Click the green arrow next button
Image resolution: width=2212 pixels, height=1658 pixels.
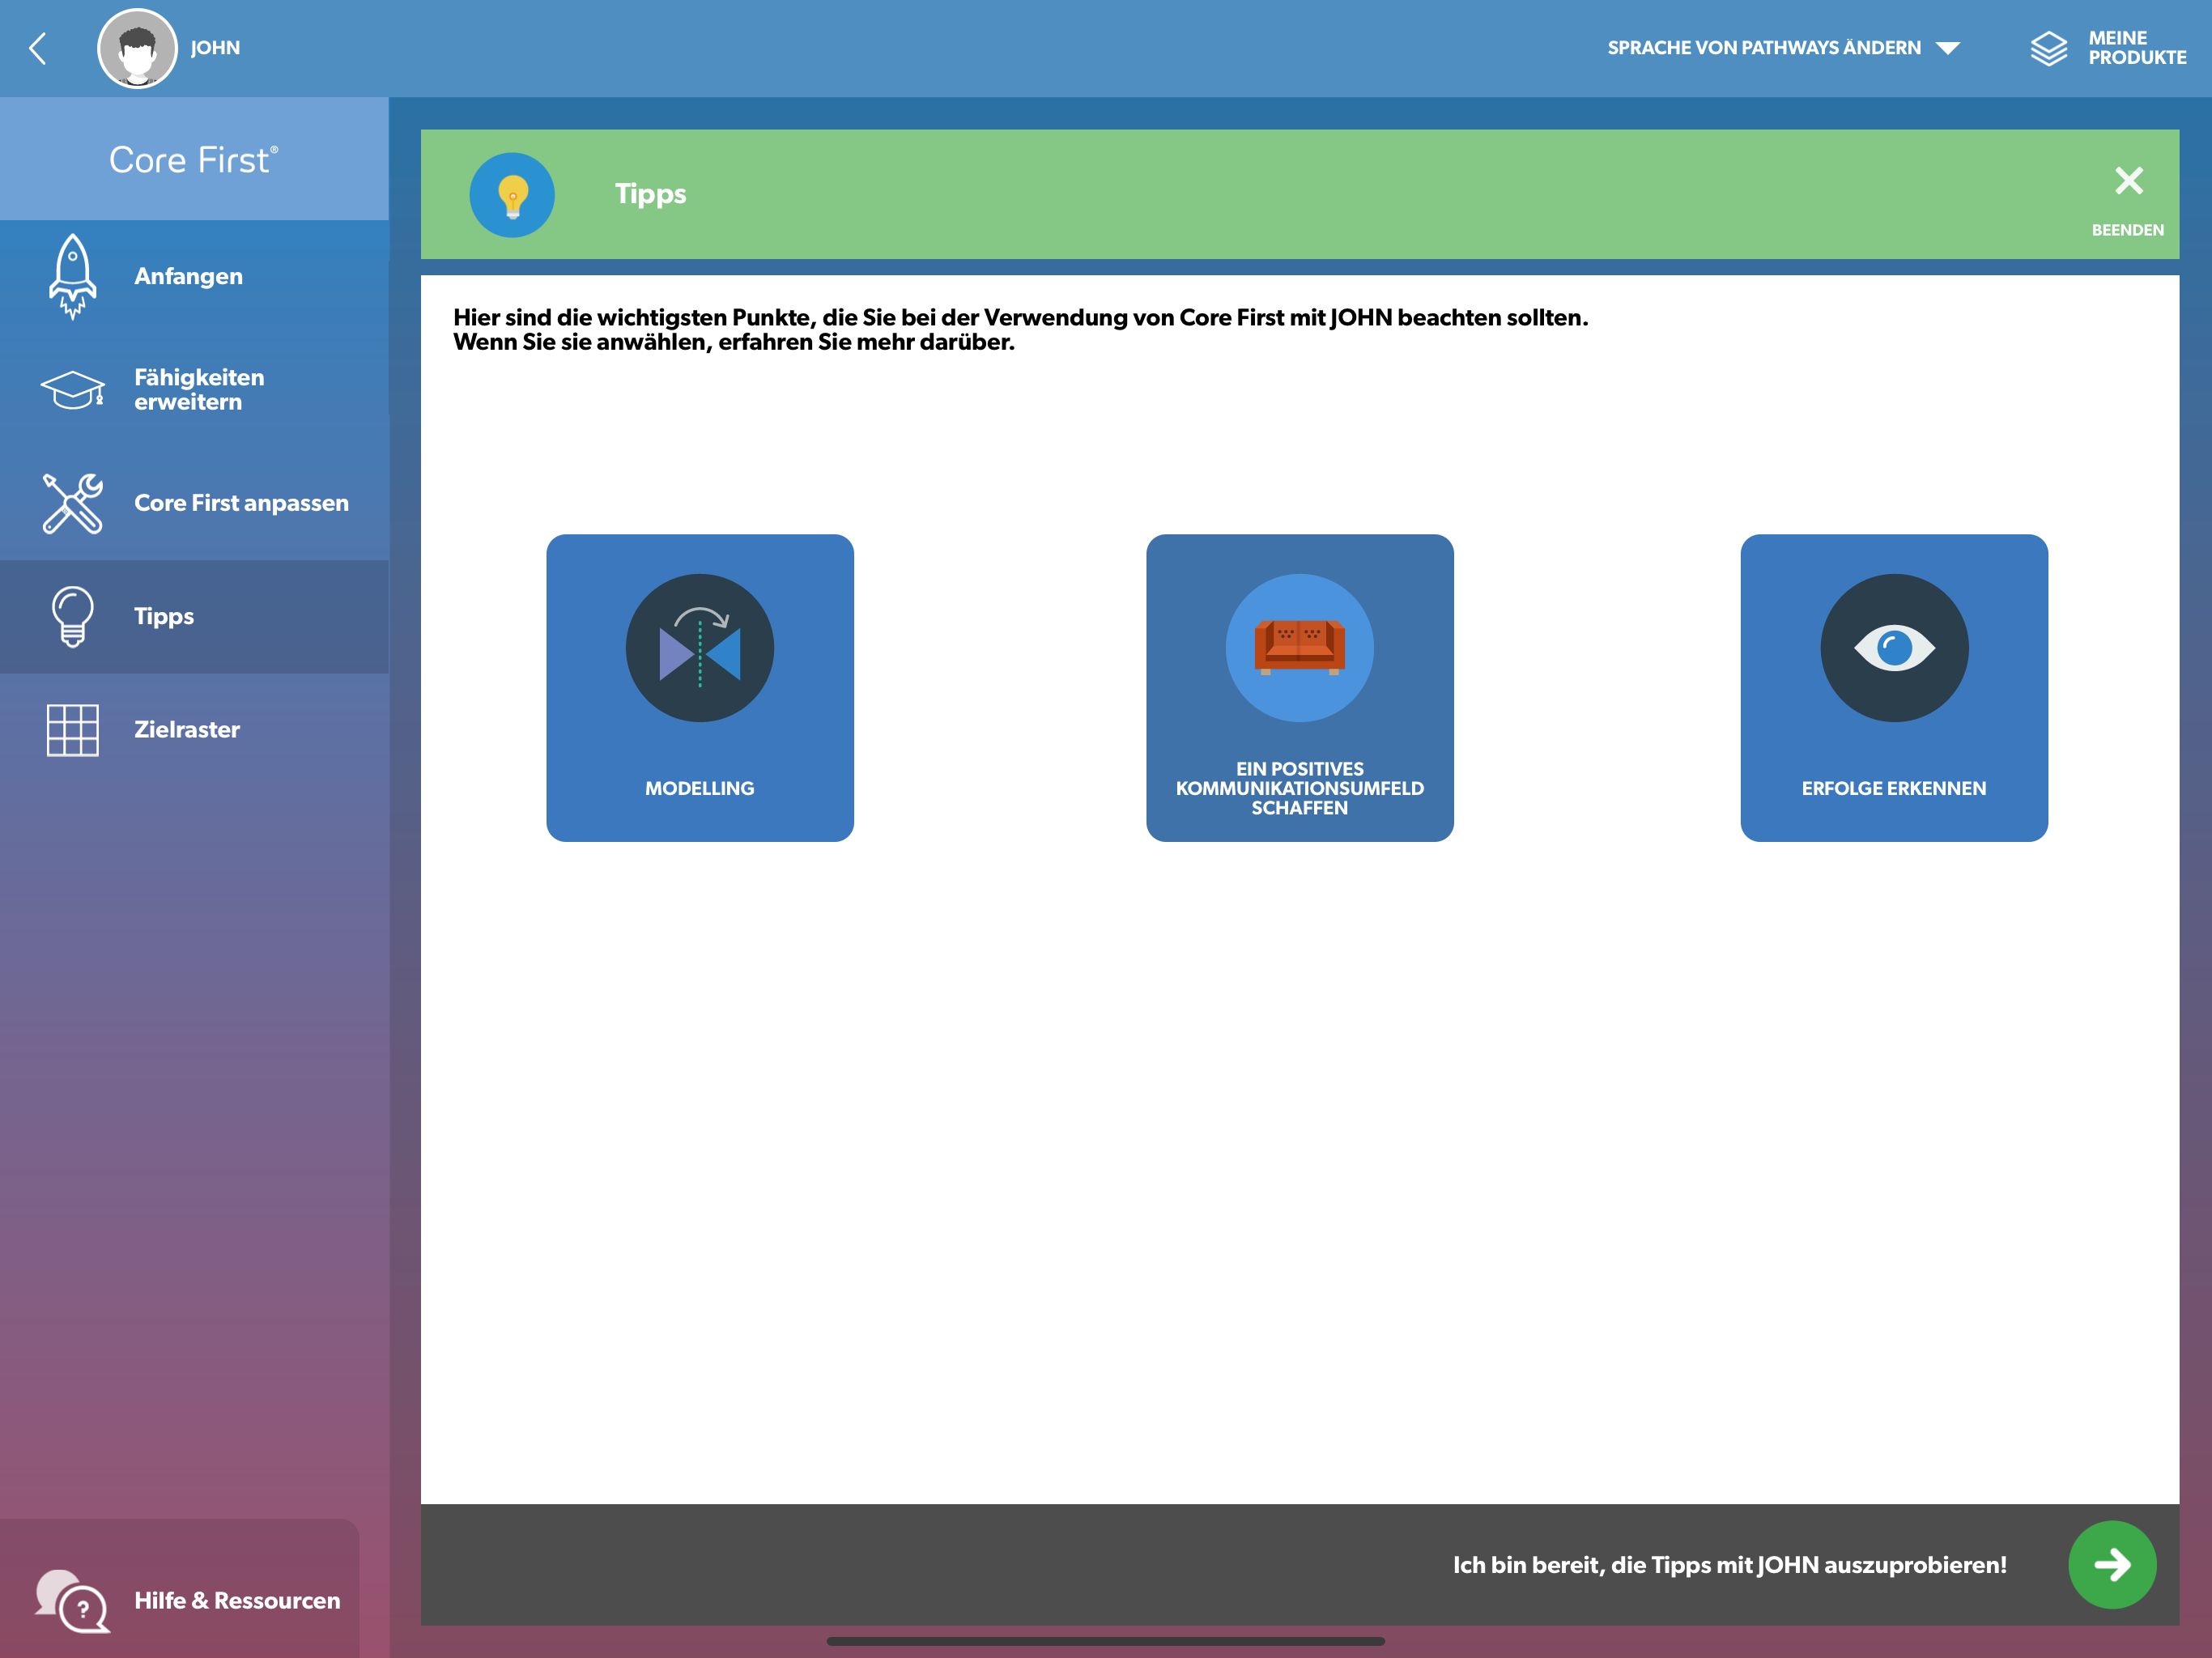tap(2113, 1565)
